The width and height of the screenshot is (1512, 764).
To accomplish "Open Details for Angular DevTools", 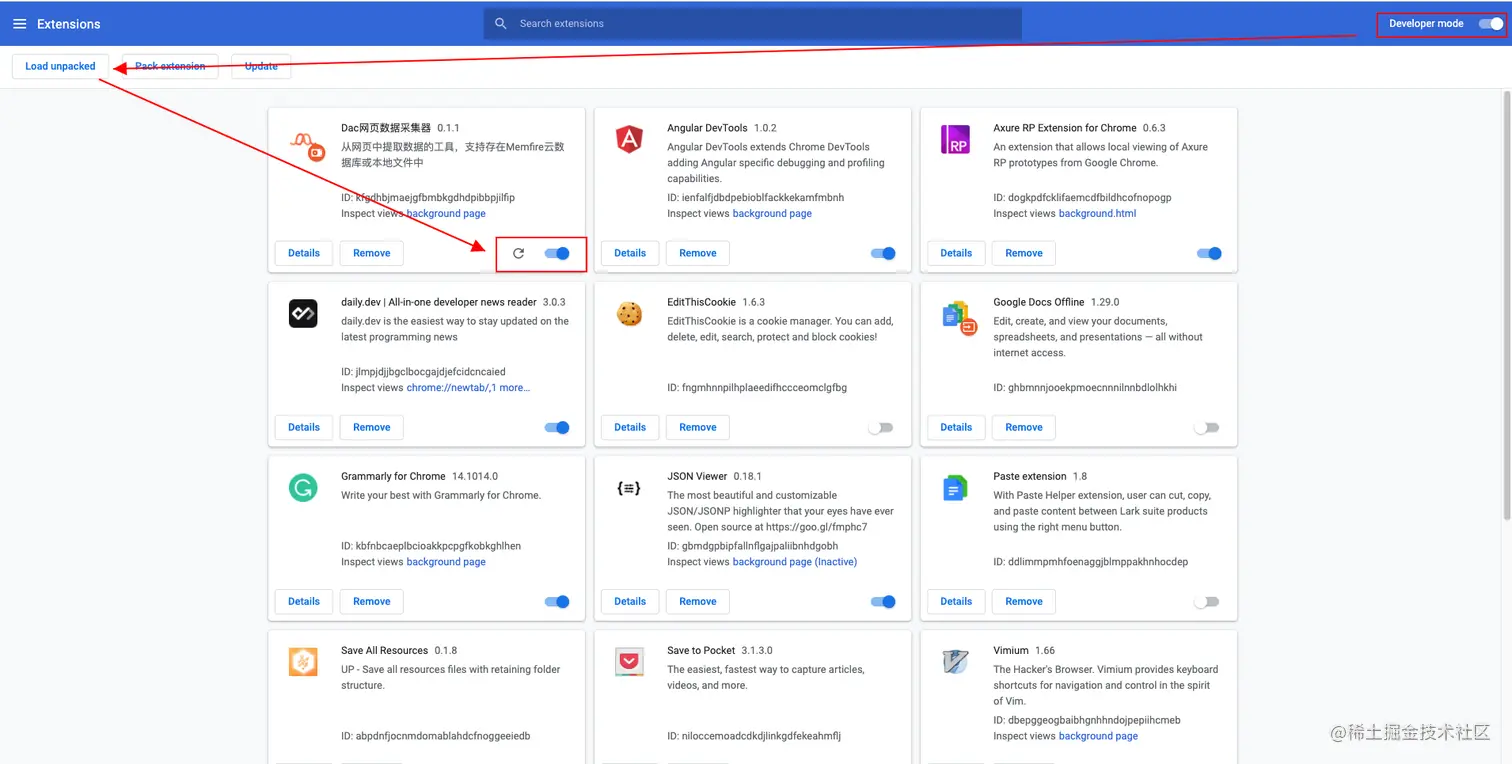I will pos(630,253).
